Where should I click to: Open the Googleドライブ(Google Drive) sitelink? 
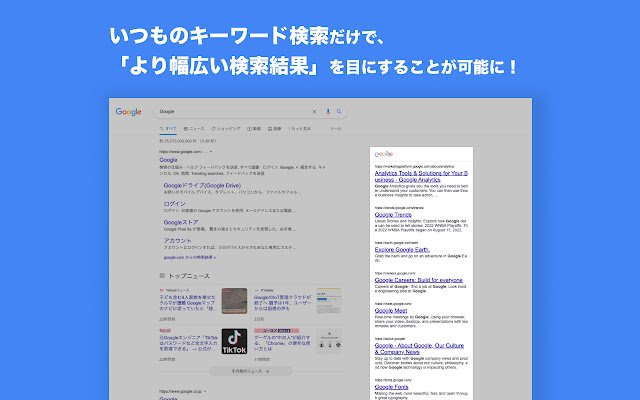[202, 185]
